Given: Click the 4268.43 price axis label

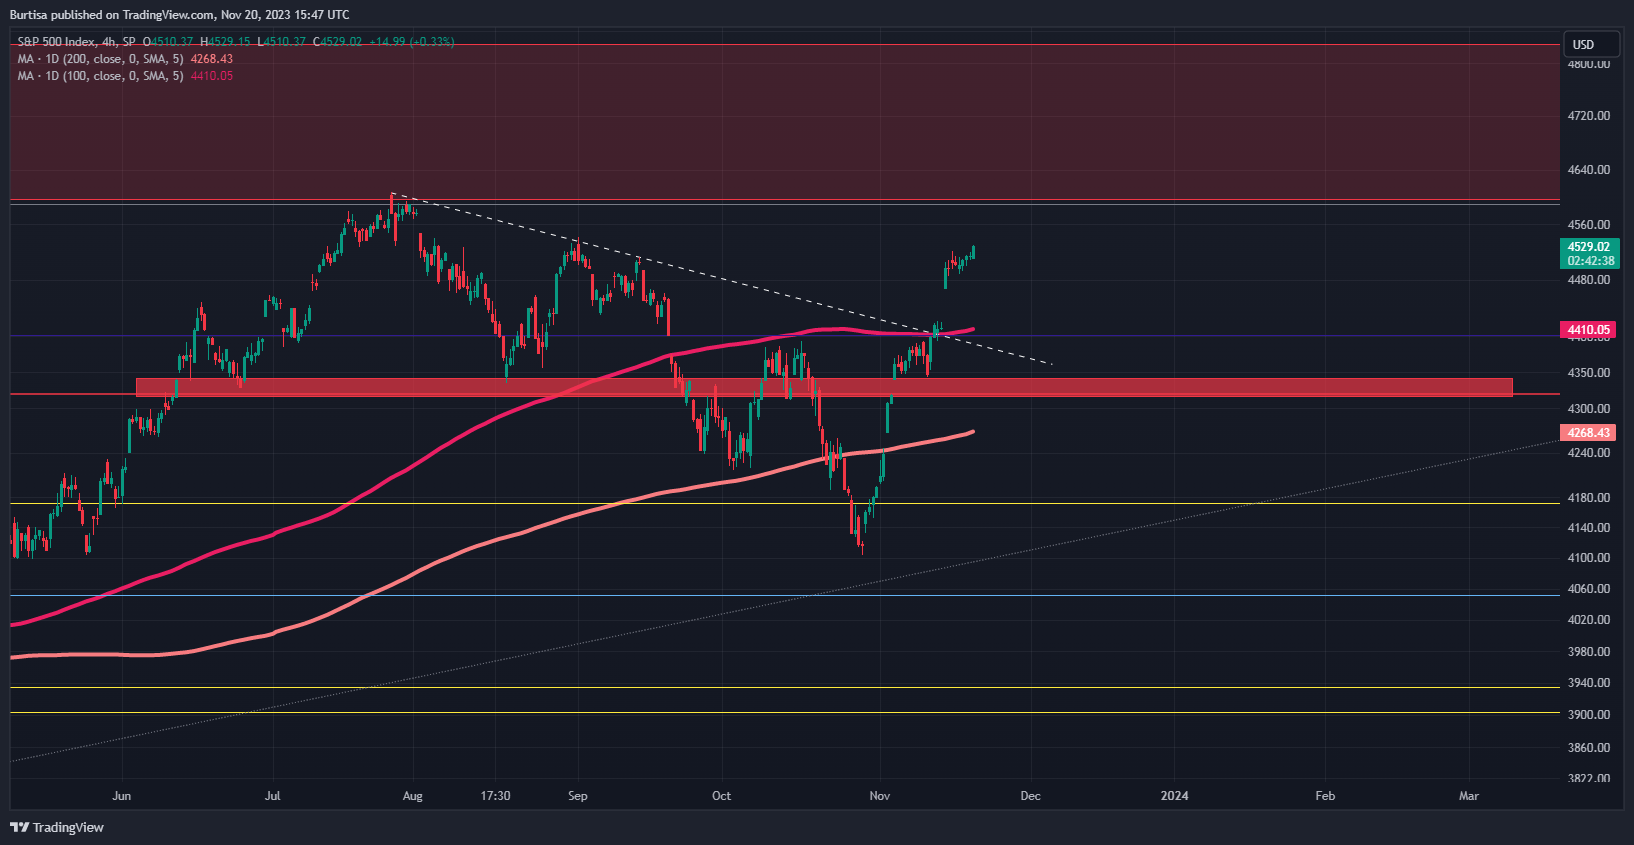Looking at the screenshot, I should [x=1588, y=433].
